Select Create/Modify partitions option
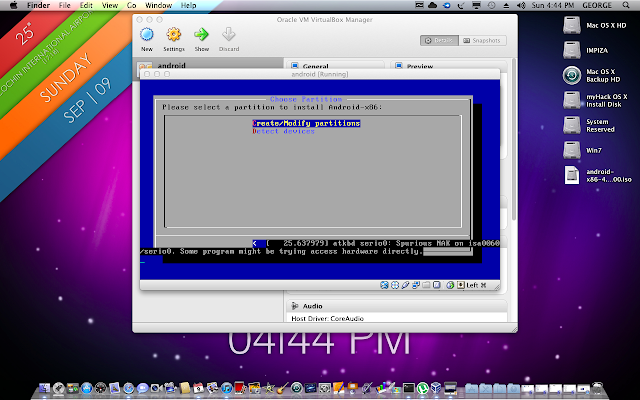The image size is (640, 400). [x=306, y=123]
